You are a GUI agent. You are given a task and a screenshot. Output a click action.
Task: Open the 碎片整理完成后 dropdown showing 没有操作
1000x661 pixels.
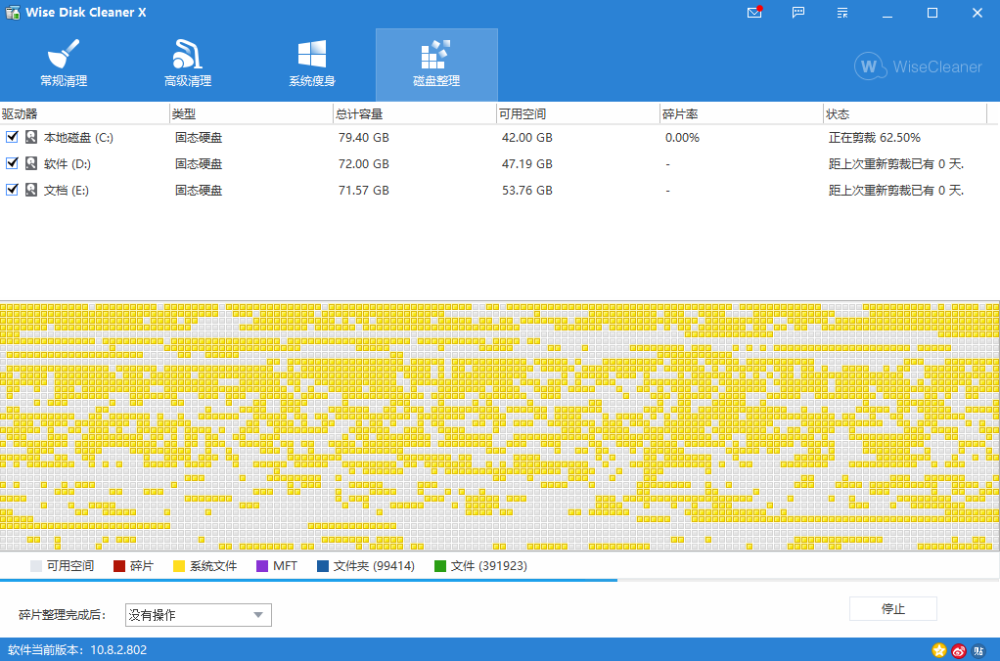tap(198, 615)
